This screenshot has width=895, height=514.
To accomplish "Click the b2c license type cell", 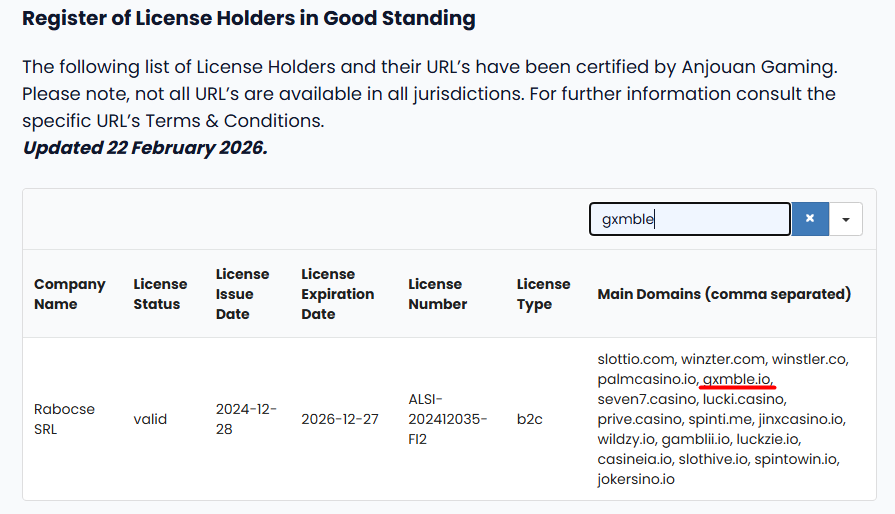I will (529, 419).
